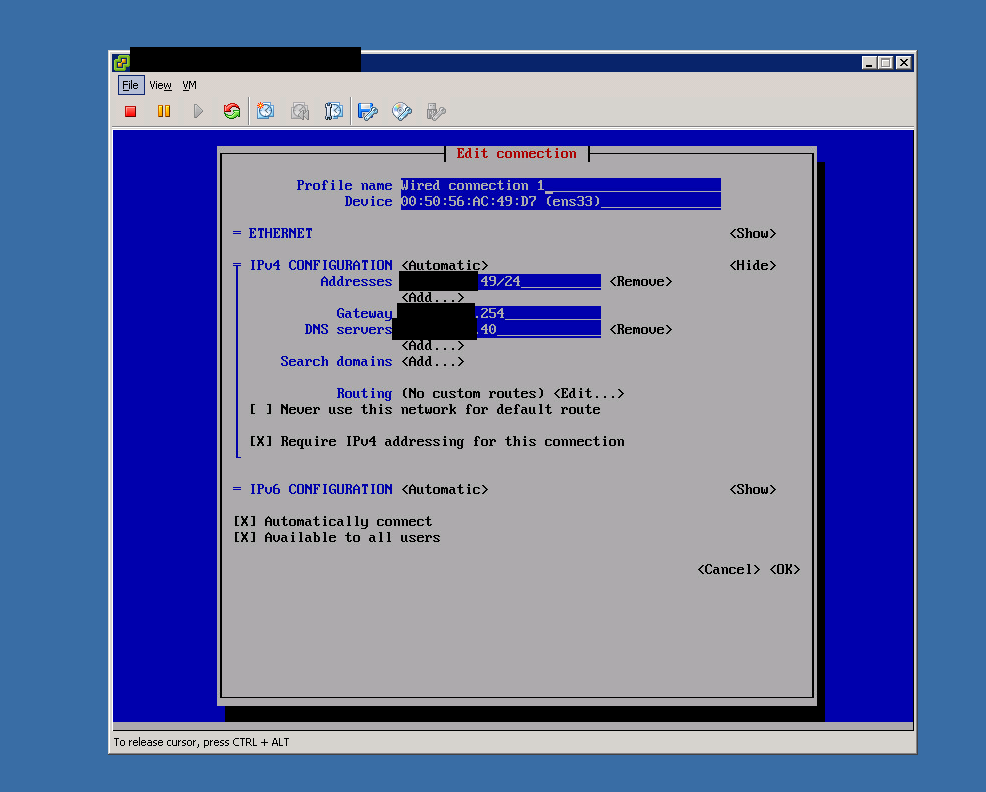Open the snapshot manager toolbar icon
The height and width of the screenshot is (792, 986).
[x=333, y=111]
